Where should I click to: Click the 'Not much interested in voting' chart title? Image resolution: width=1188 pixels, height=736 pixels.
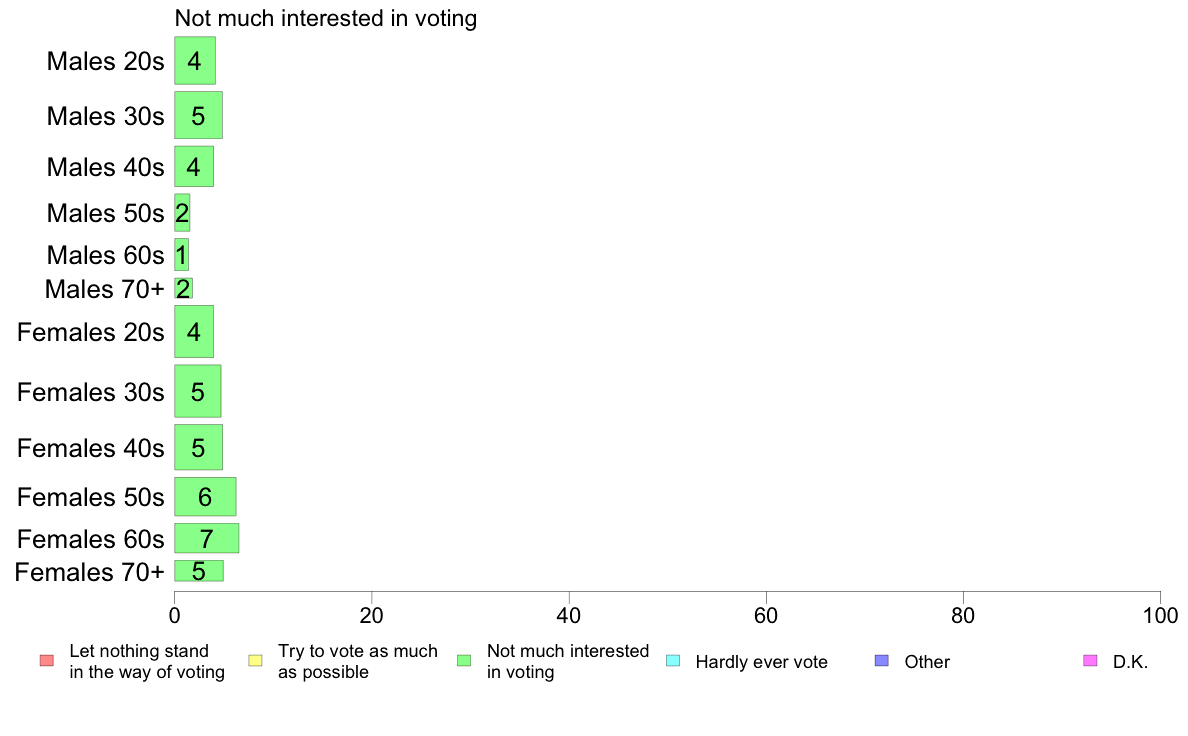point(326,18)
